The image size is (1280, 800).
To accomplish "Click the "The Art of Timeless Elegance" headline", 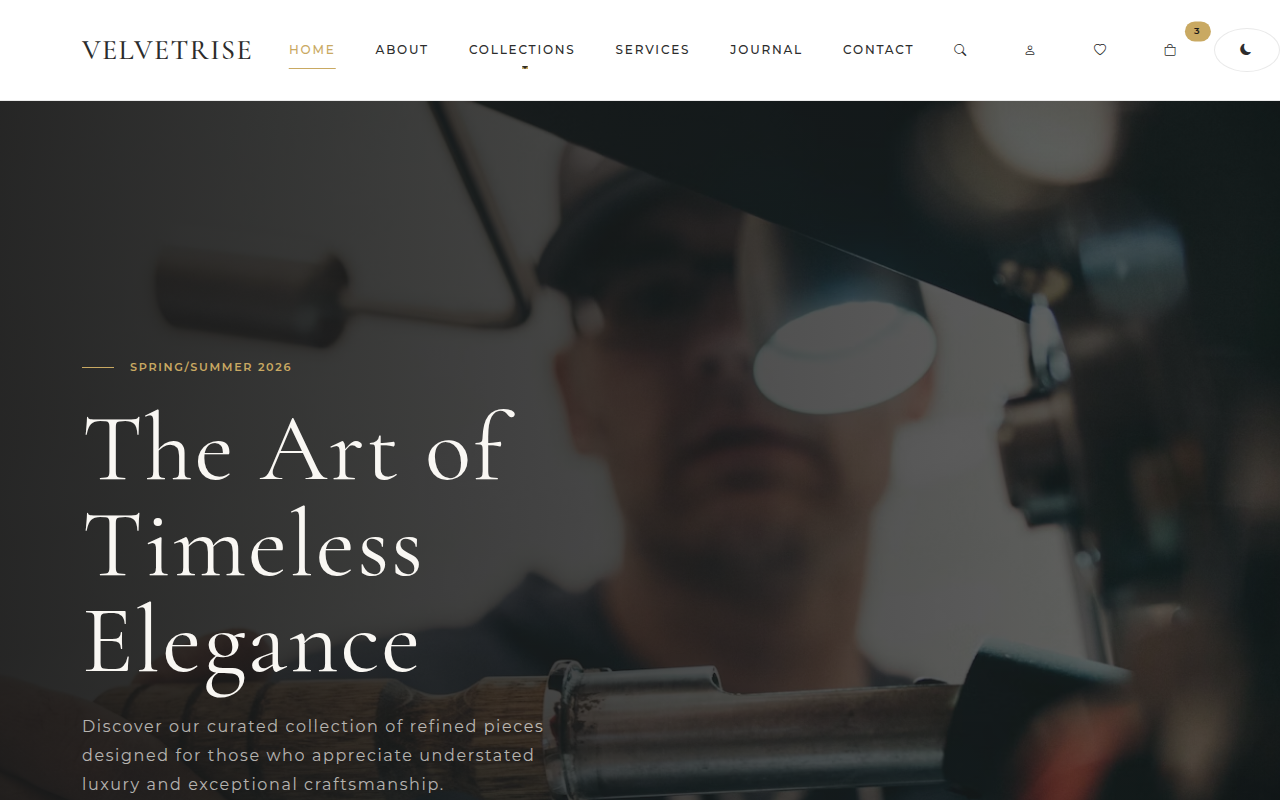I will point(298,545).
